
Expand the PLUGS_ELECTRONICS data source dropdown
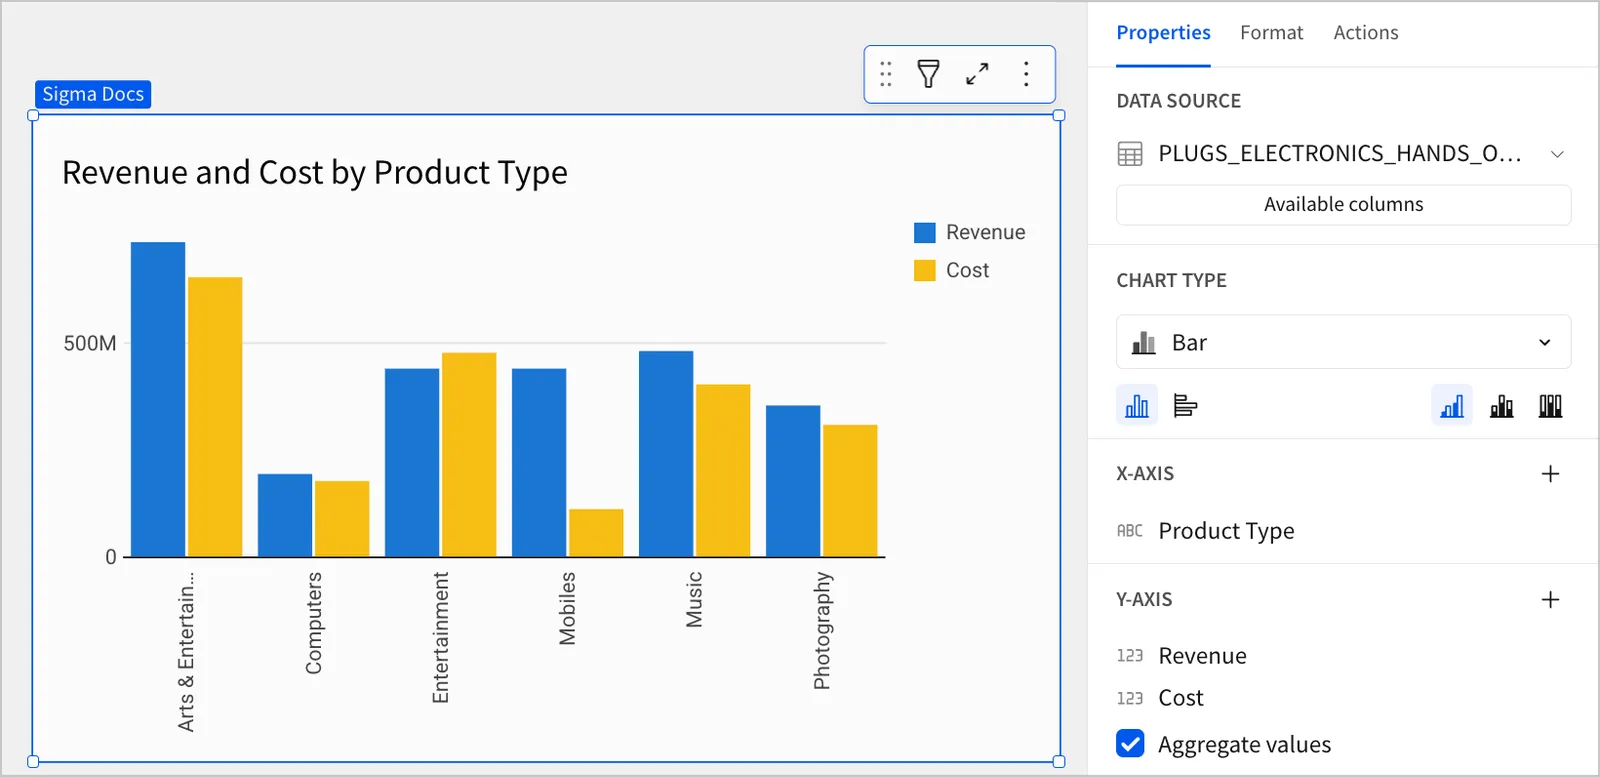[1557, 154]
